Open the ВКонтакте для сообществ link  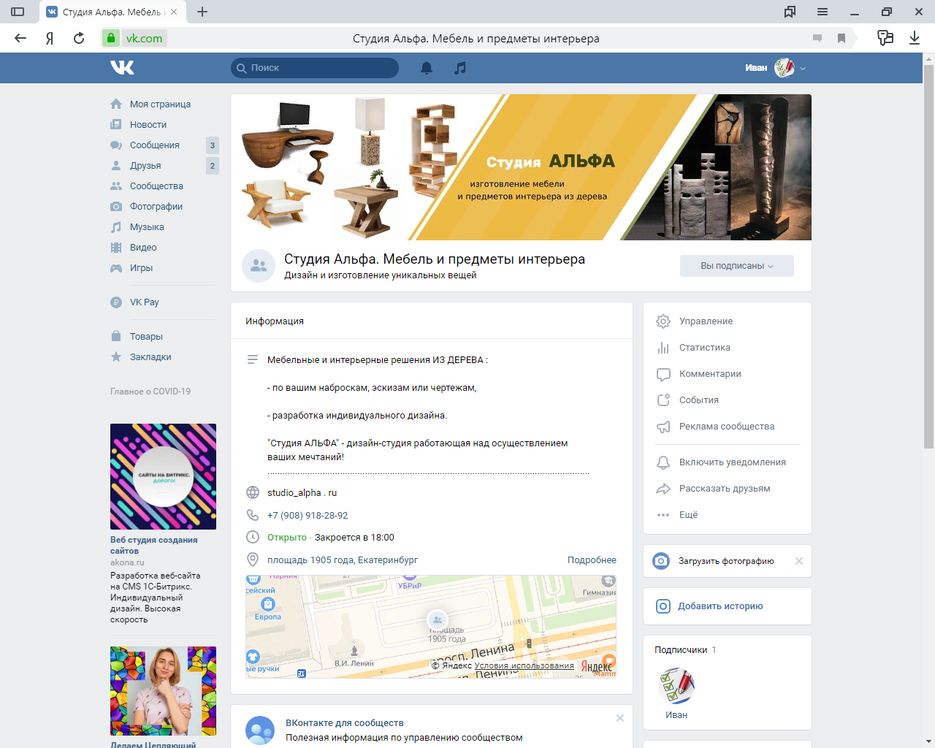pos(344,723)
